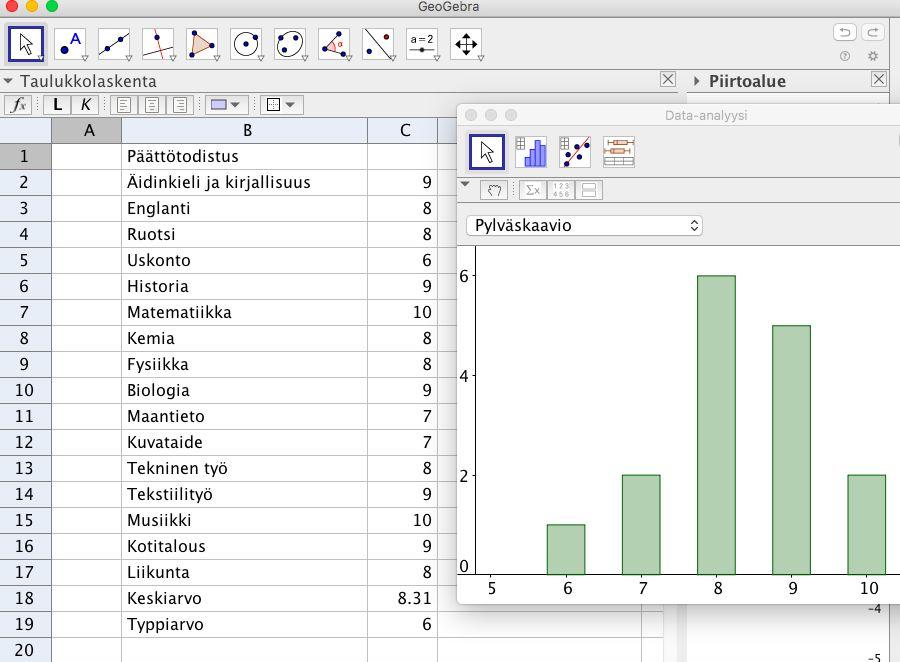Screen dimensions: 900x662
Task: Click the Tekstiilityö cell
Action: 245,494
